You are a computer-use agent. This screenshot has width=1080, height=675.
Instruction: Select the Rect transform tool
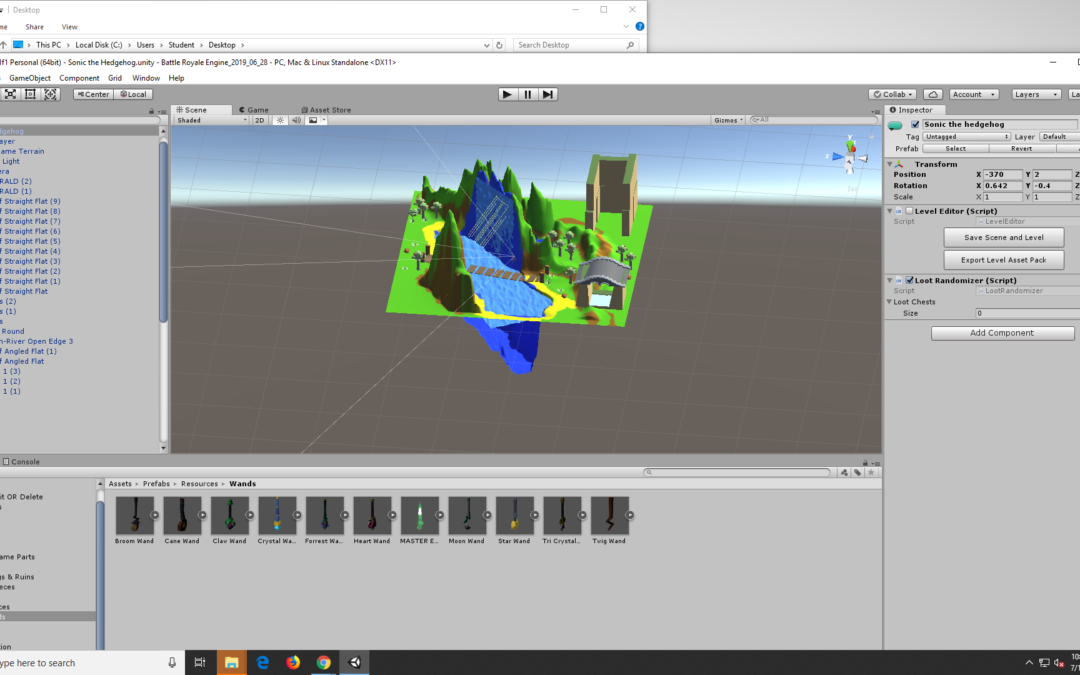[30, 94]
